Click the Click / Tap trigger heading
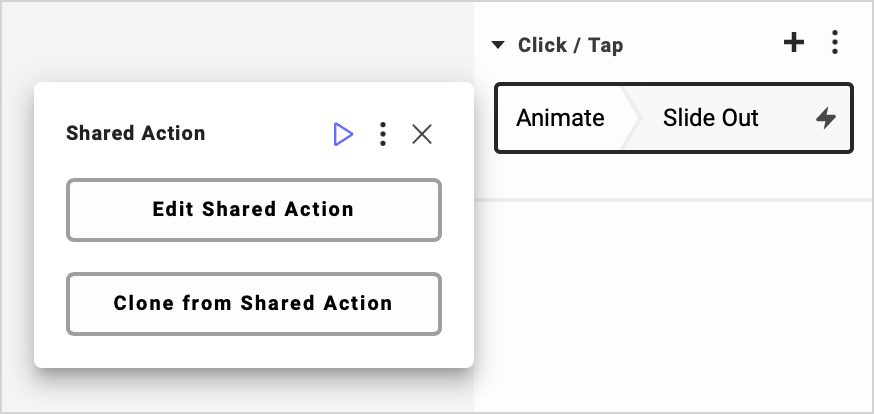This screenshot has width=874, height=414. coord(570,45)
